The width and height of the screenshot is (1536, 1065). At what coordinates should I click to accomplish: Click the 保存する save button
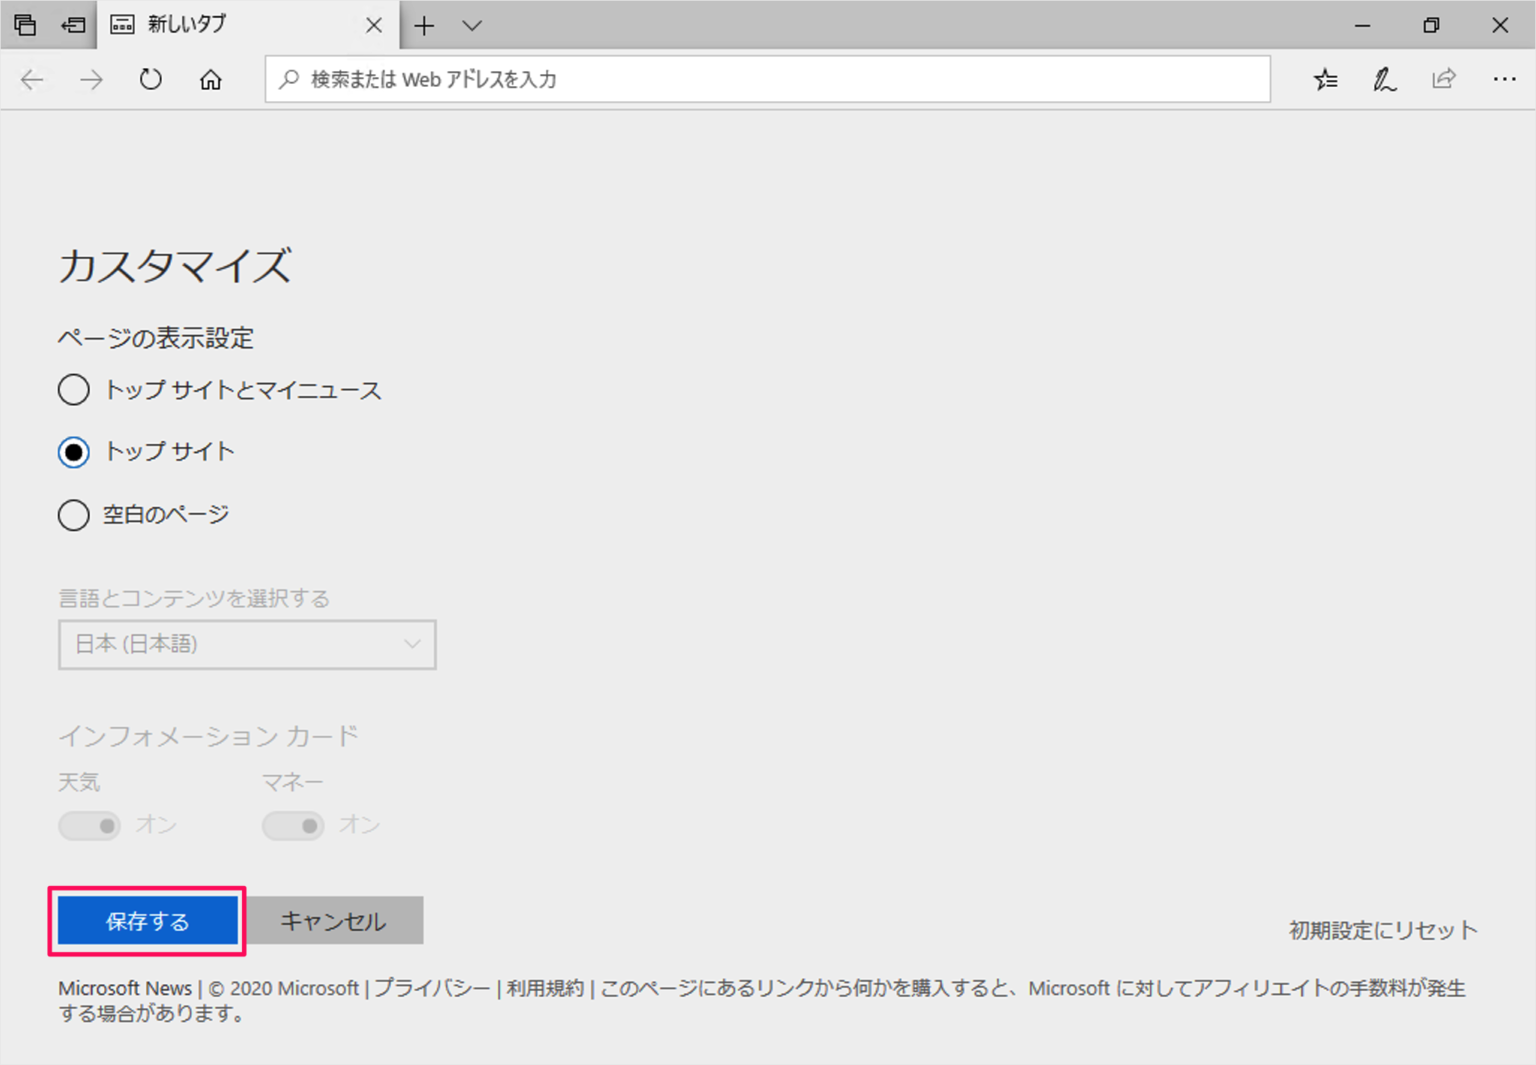147,921
